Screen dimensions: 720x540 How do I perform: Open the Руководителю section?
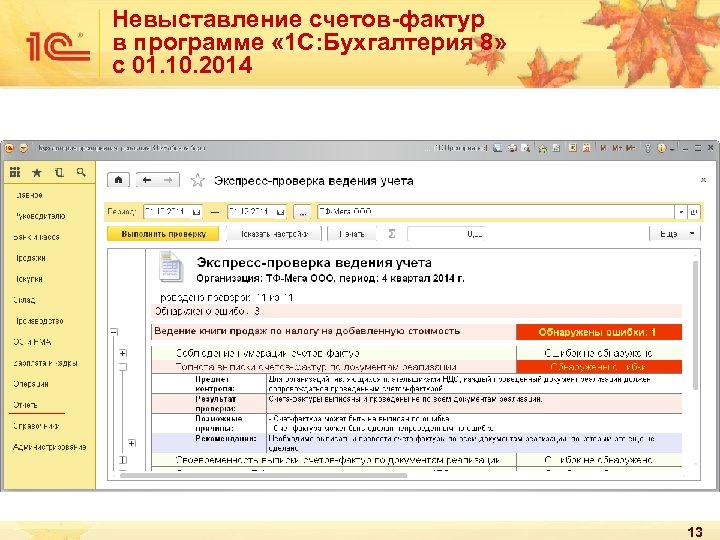[x=40, y=216]
